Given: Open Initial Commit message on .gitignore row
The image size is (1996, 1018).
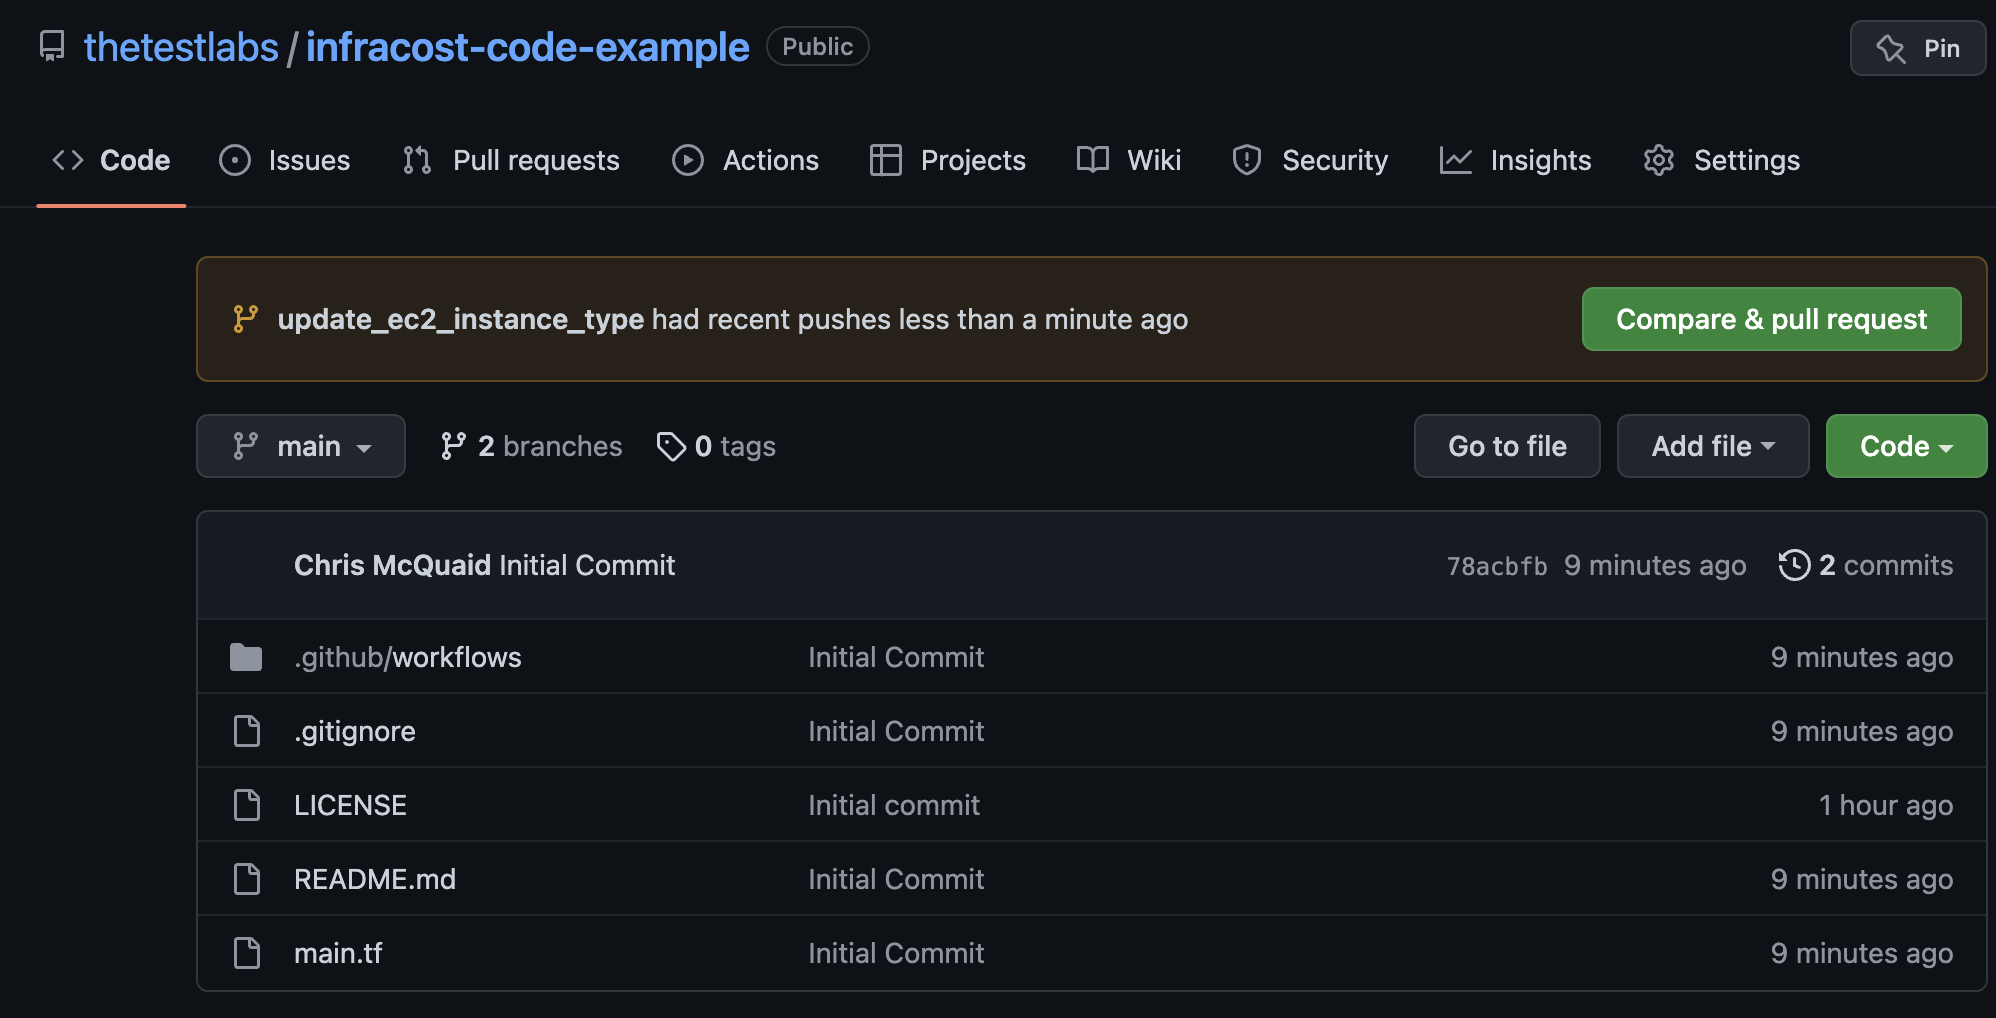Looking at the screenshot, I should [x=896, y=731].
